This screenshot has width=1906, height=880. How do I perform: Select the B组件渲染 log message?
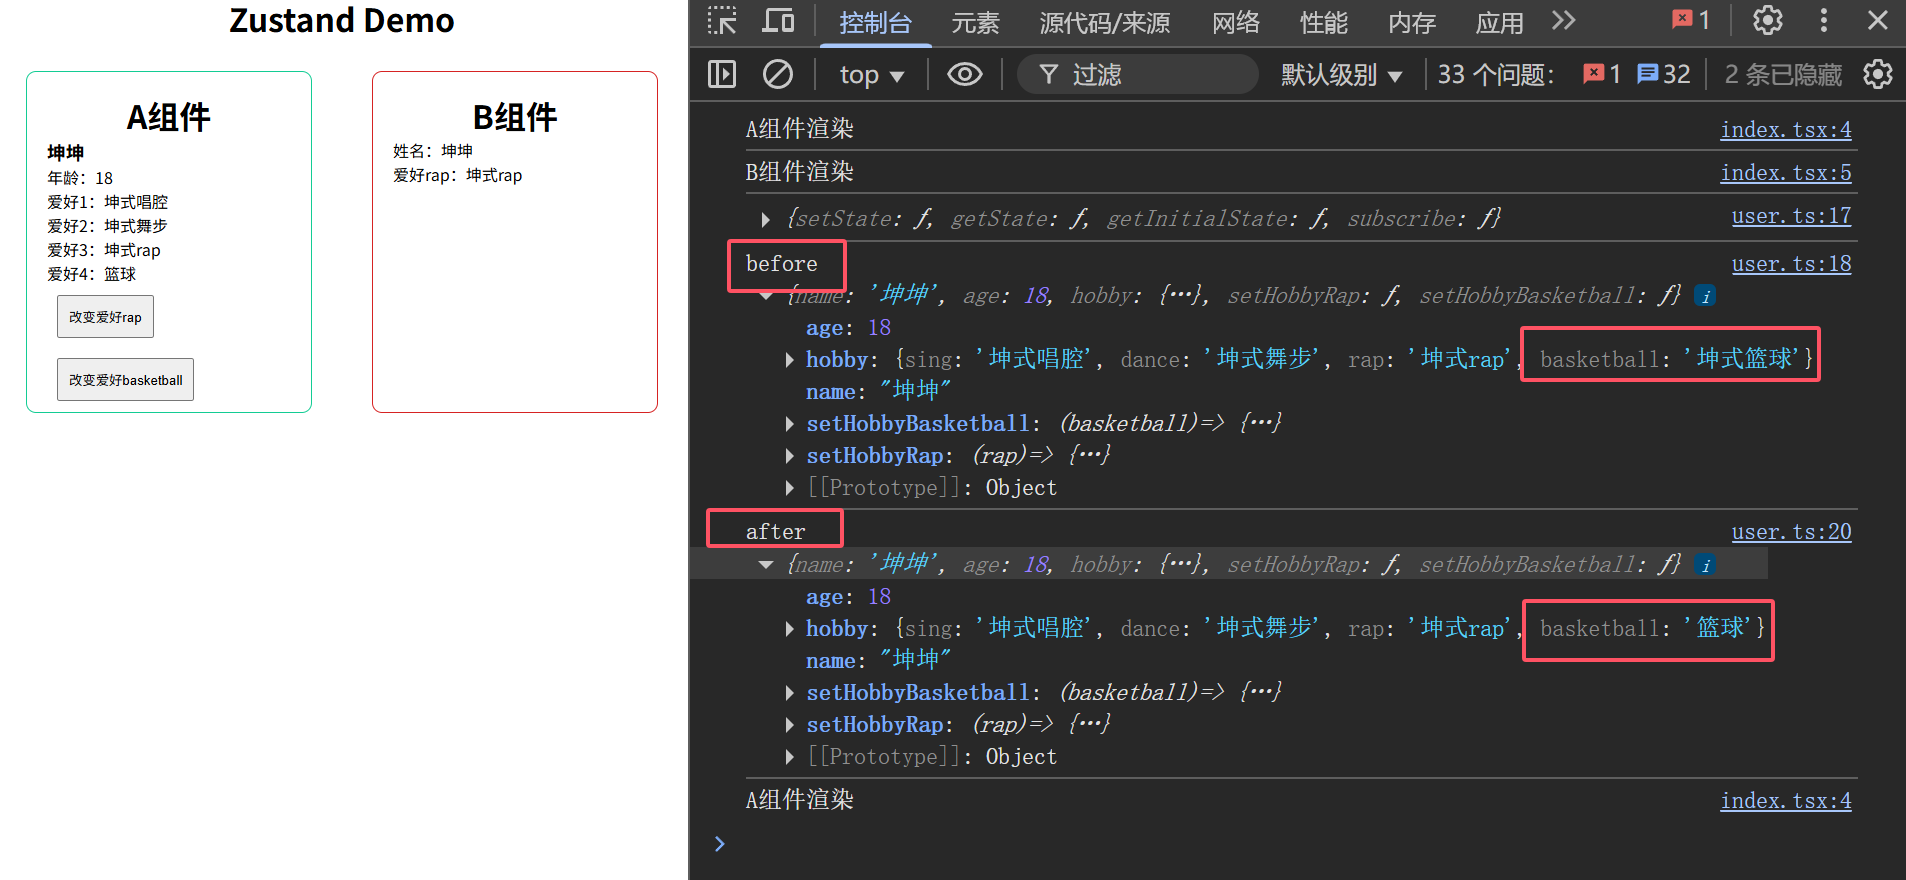coord(800,172)
